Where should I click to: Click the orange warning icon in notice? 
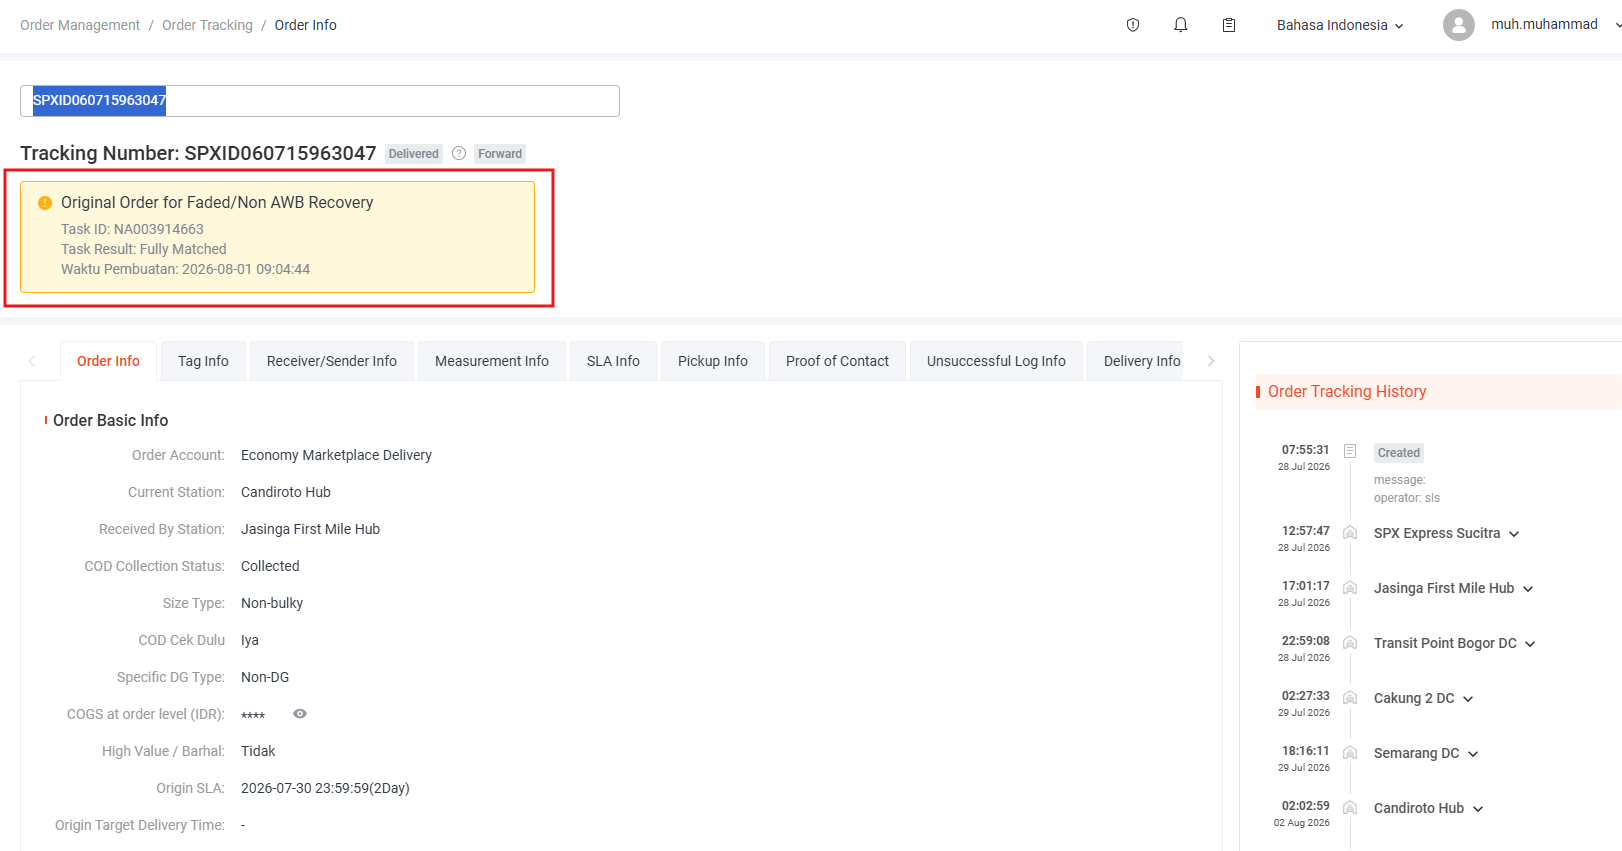point(45,203)
